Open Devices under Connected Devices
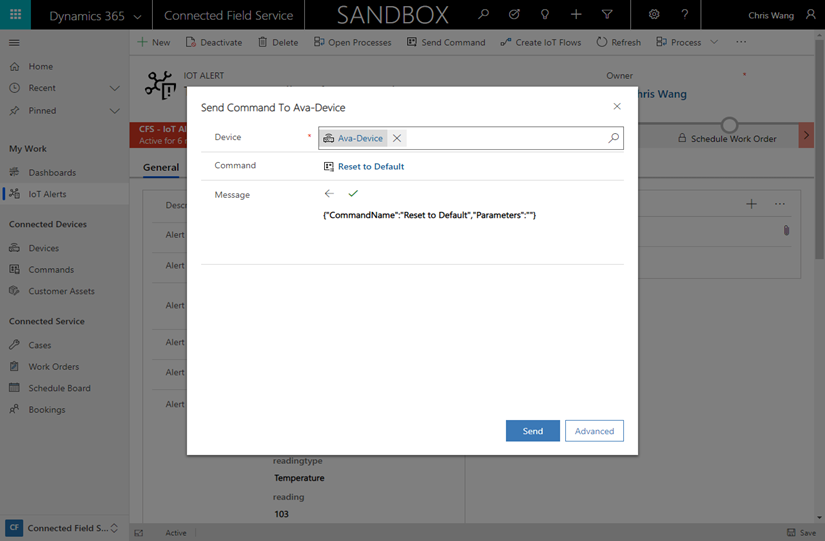825x541 pixels. click(44, 248)
